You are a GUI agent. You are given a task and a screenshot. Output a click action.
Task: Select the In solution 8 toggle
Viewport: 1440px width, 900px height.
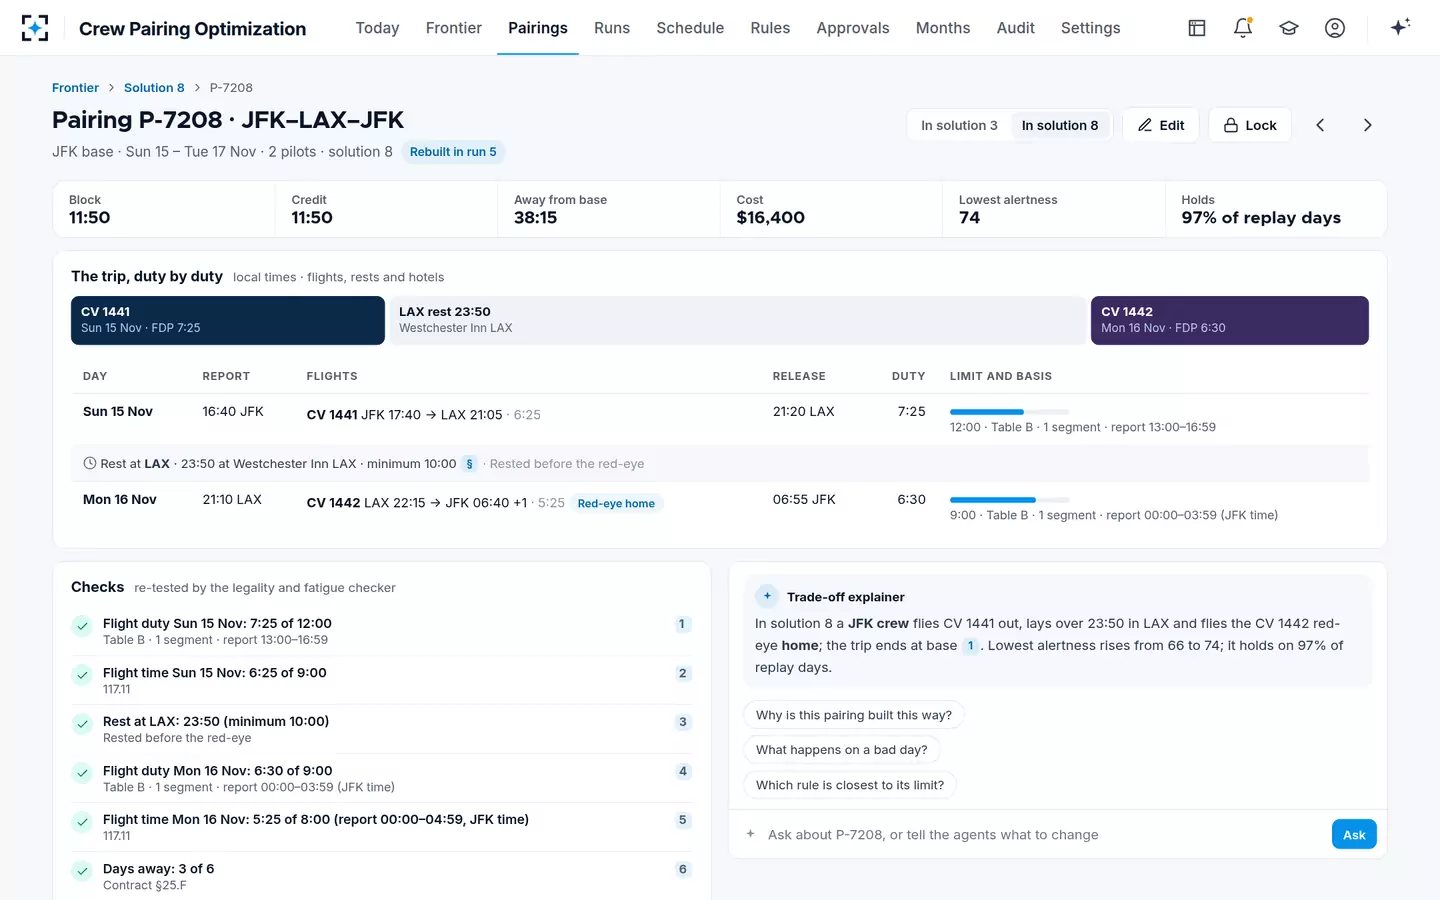click(x=1060, y=125)
